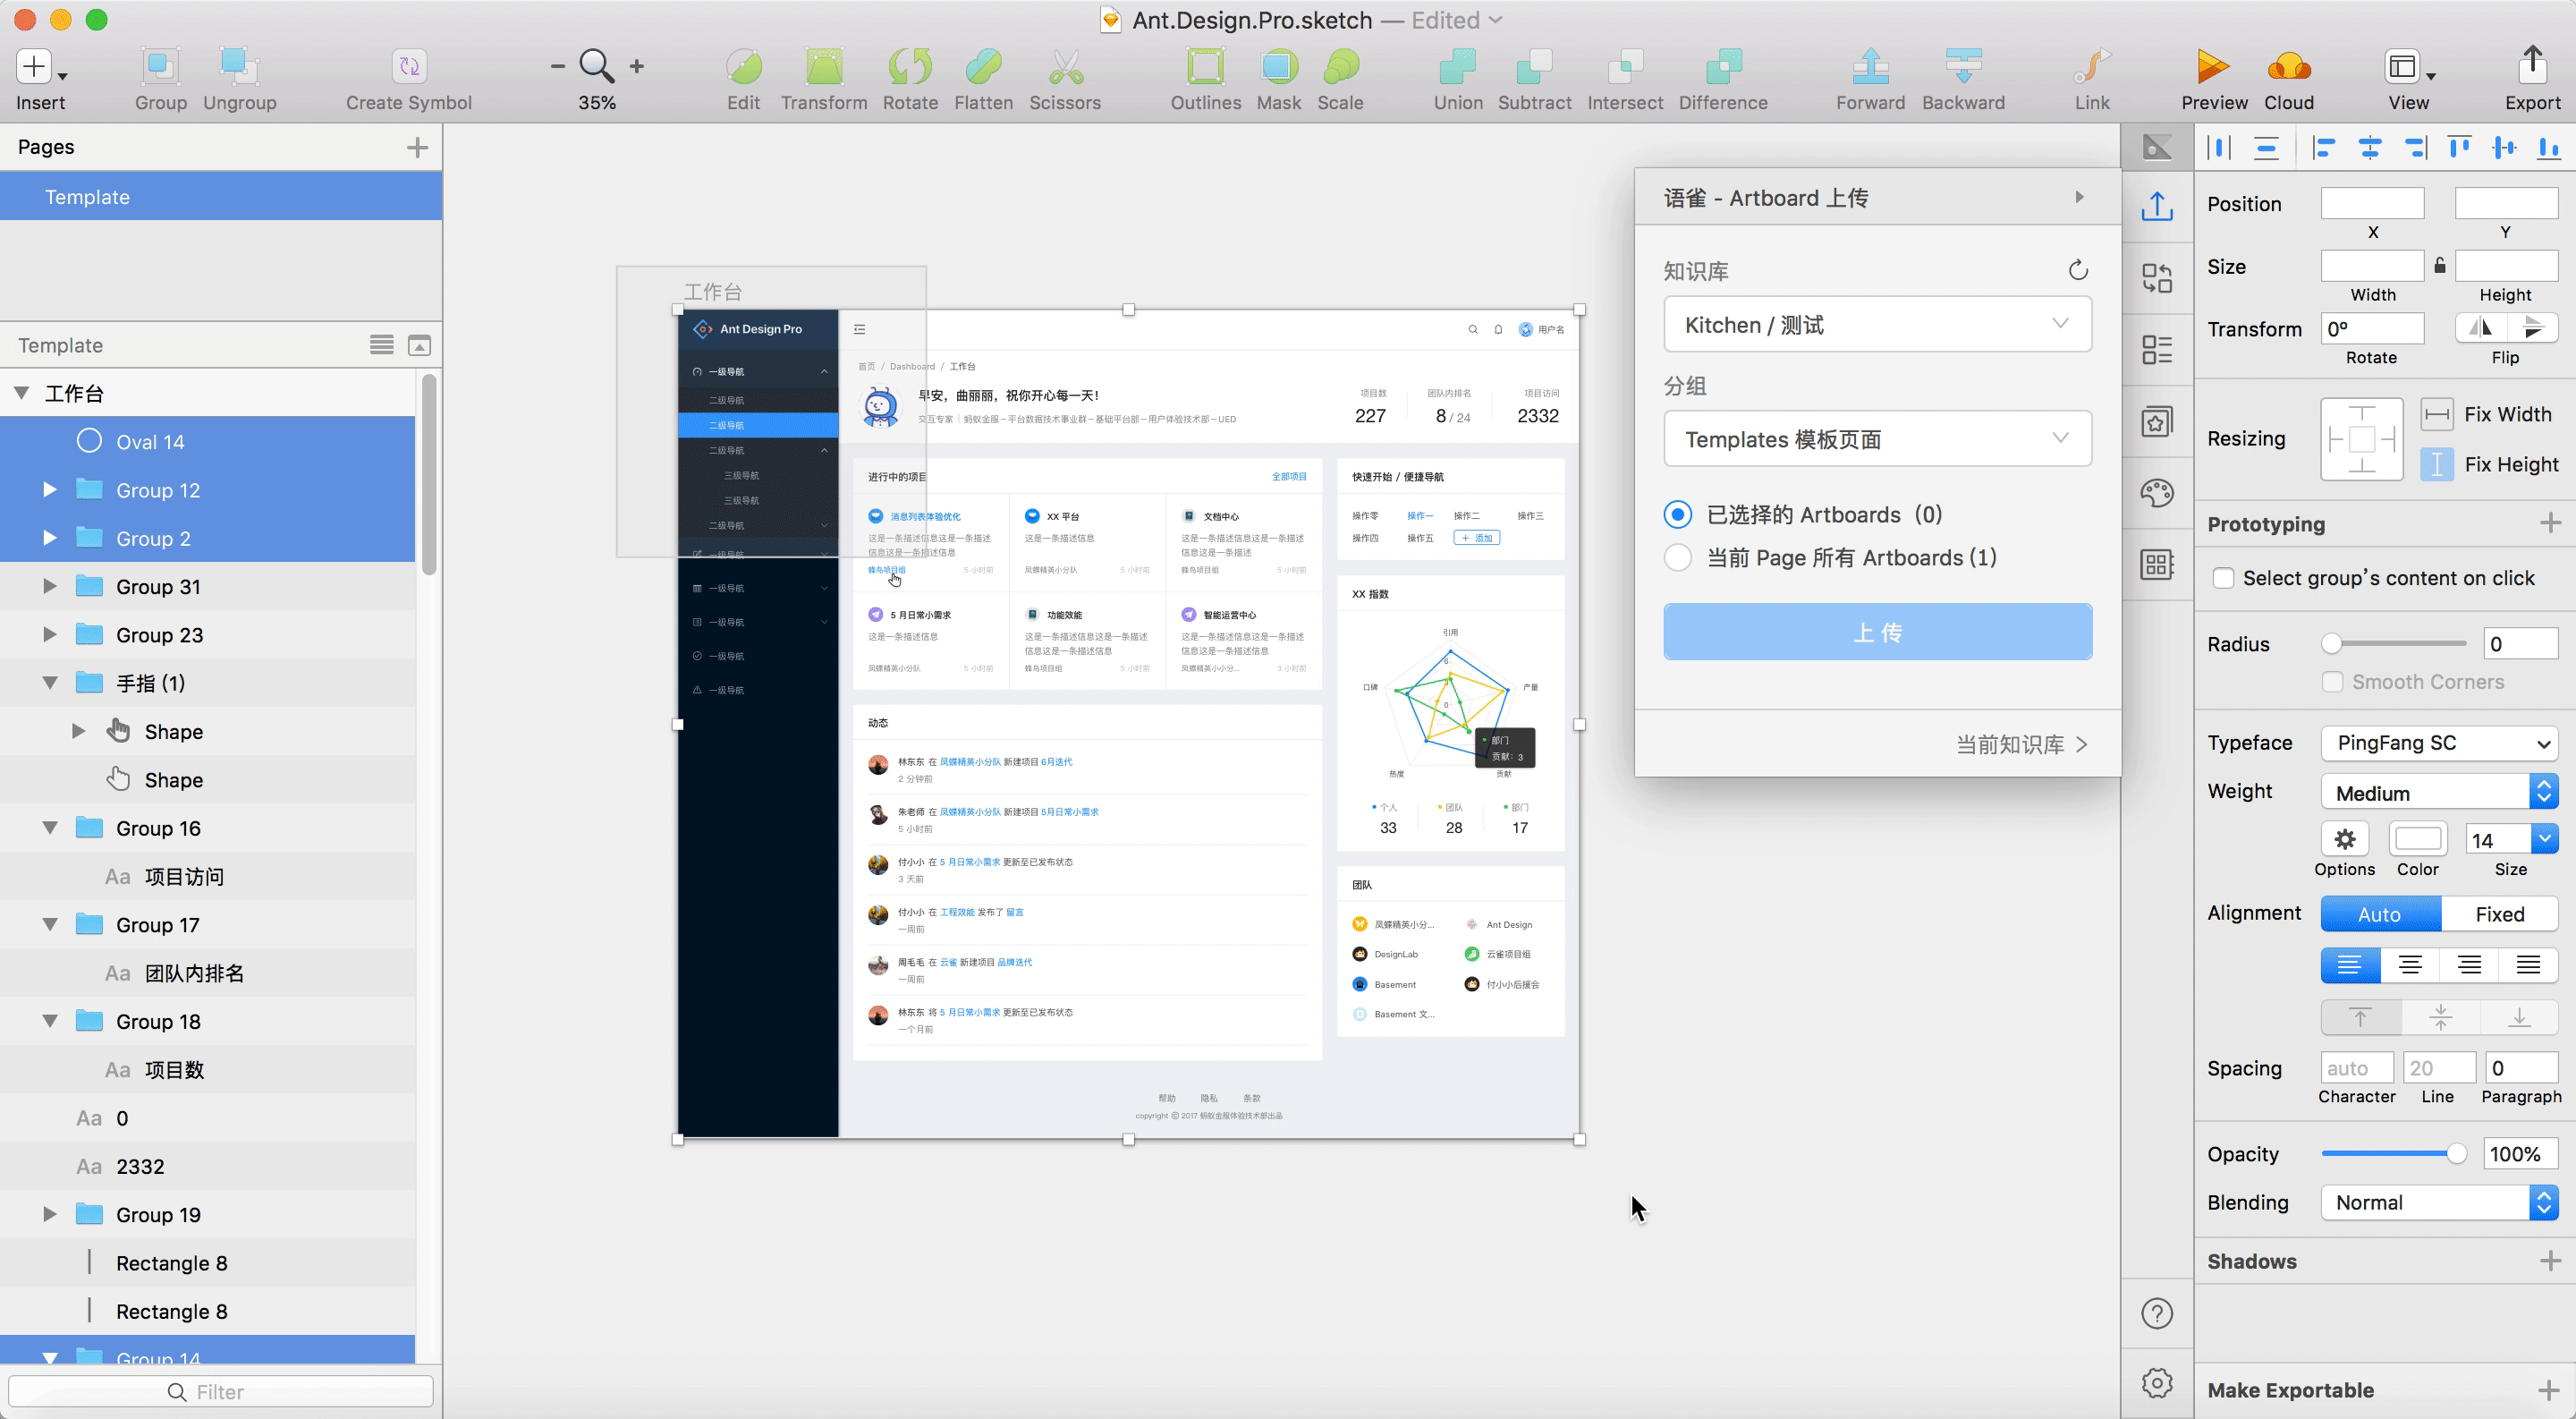Expand the Group 31 layer
Image resolution: width=2576 pixels, height=1419 pixels.
pyautogui.click(x=49, y=587)
